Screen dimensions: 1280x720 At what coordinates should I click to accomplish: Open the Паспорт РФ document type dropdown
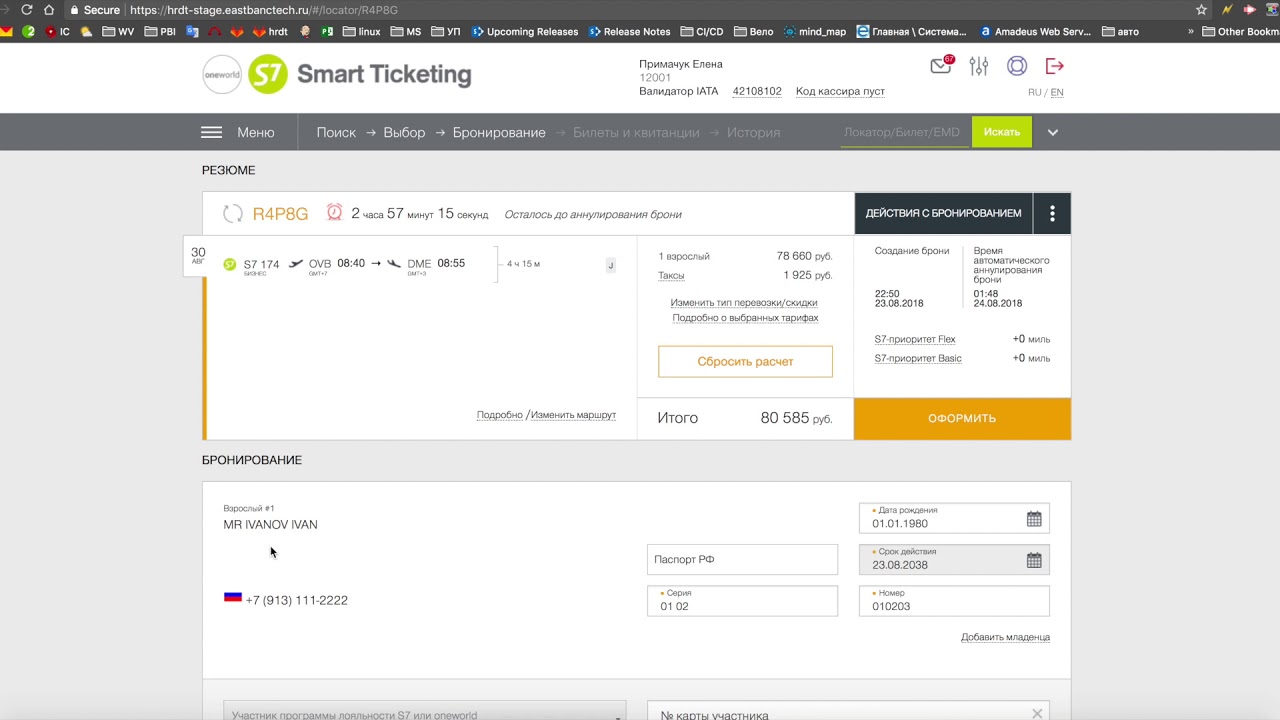[742, 560]
